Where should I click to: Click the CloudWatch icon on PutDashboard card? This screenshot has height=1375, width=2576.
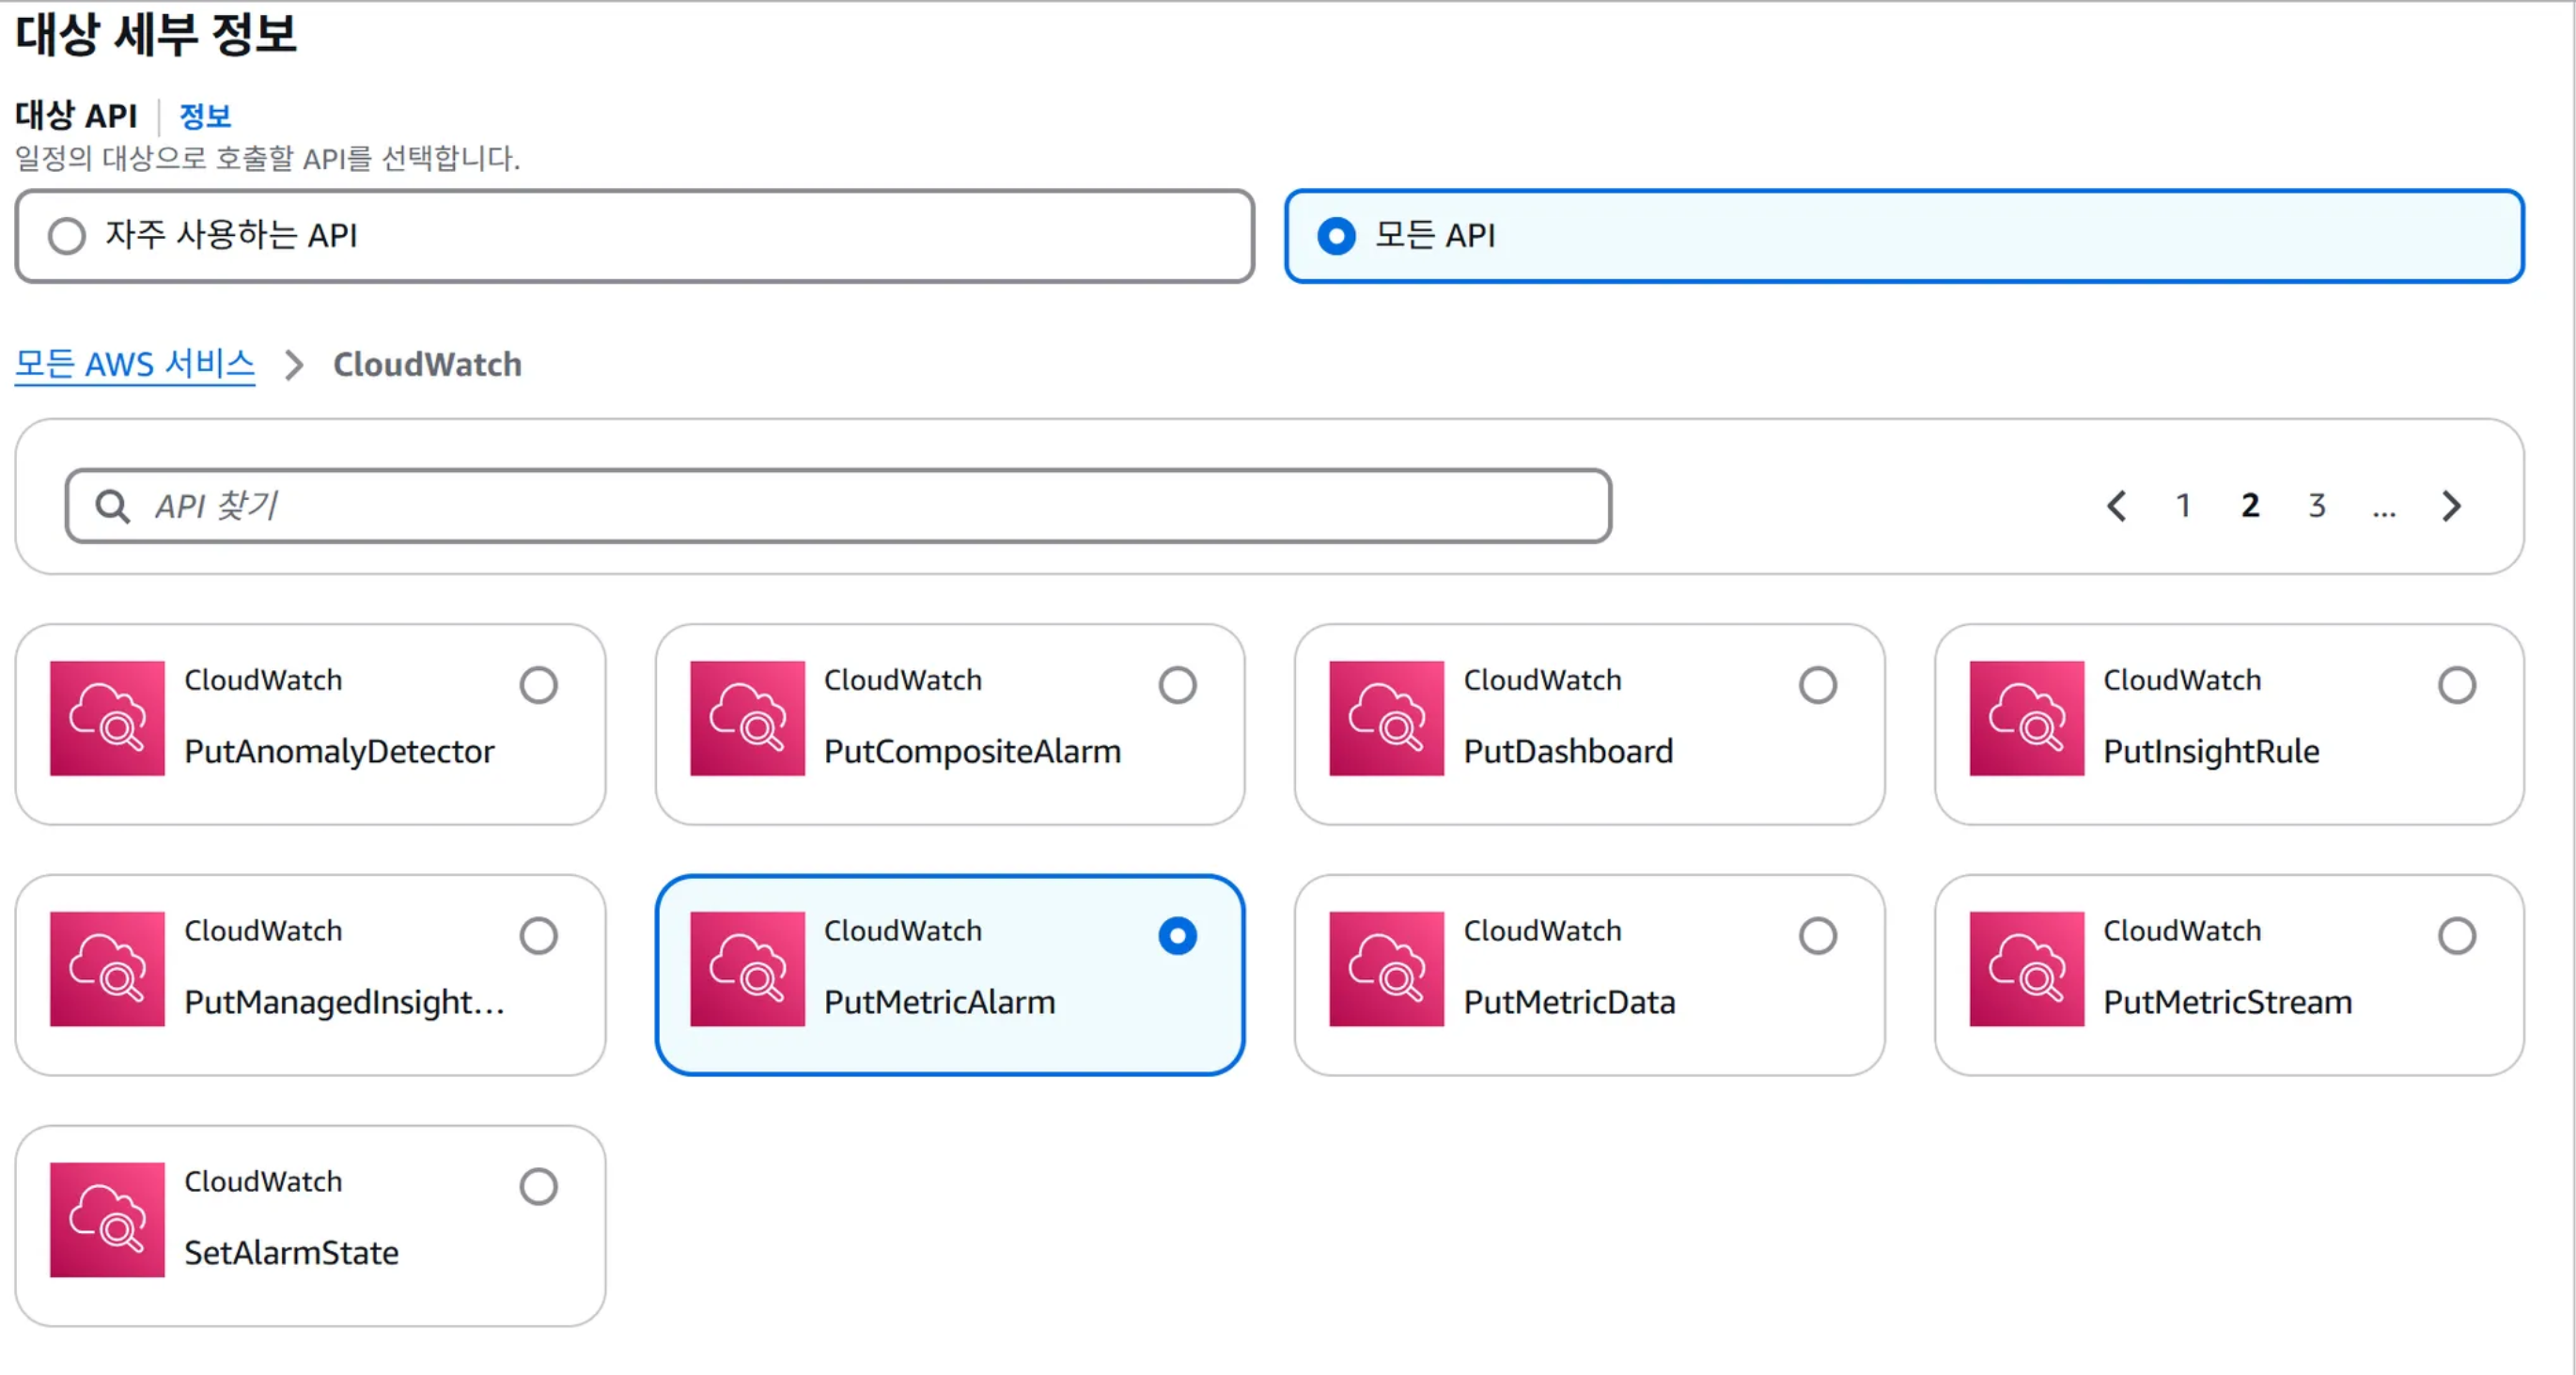click(x=1386, y=718)
